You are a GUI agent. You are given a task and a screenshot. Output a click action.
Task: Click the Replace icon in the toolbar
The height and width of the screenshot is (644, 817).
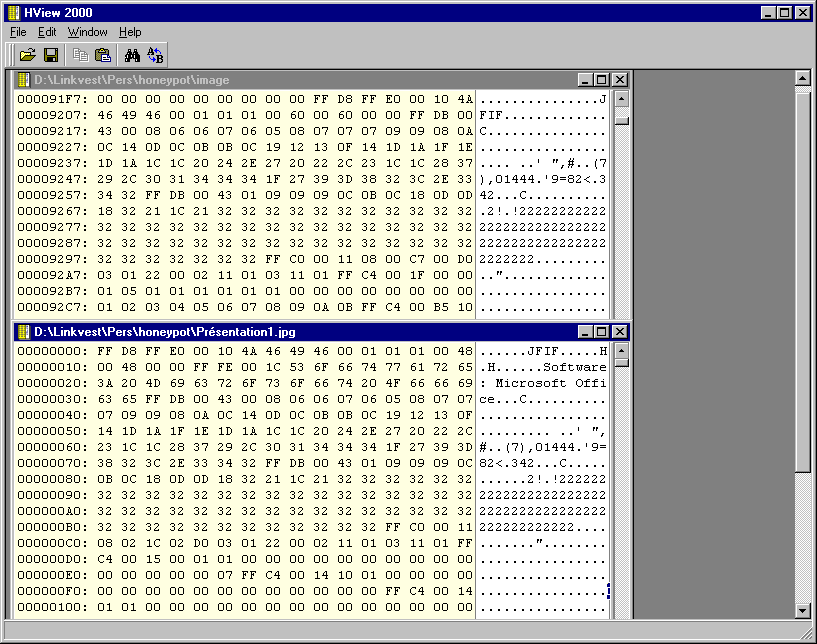tap(155, 55)
